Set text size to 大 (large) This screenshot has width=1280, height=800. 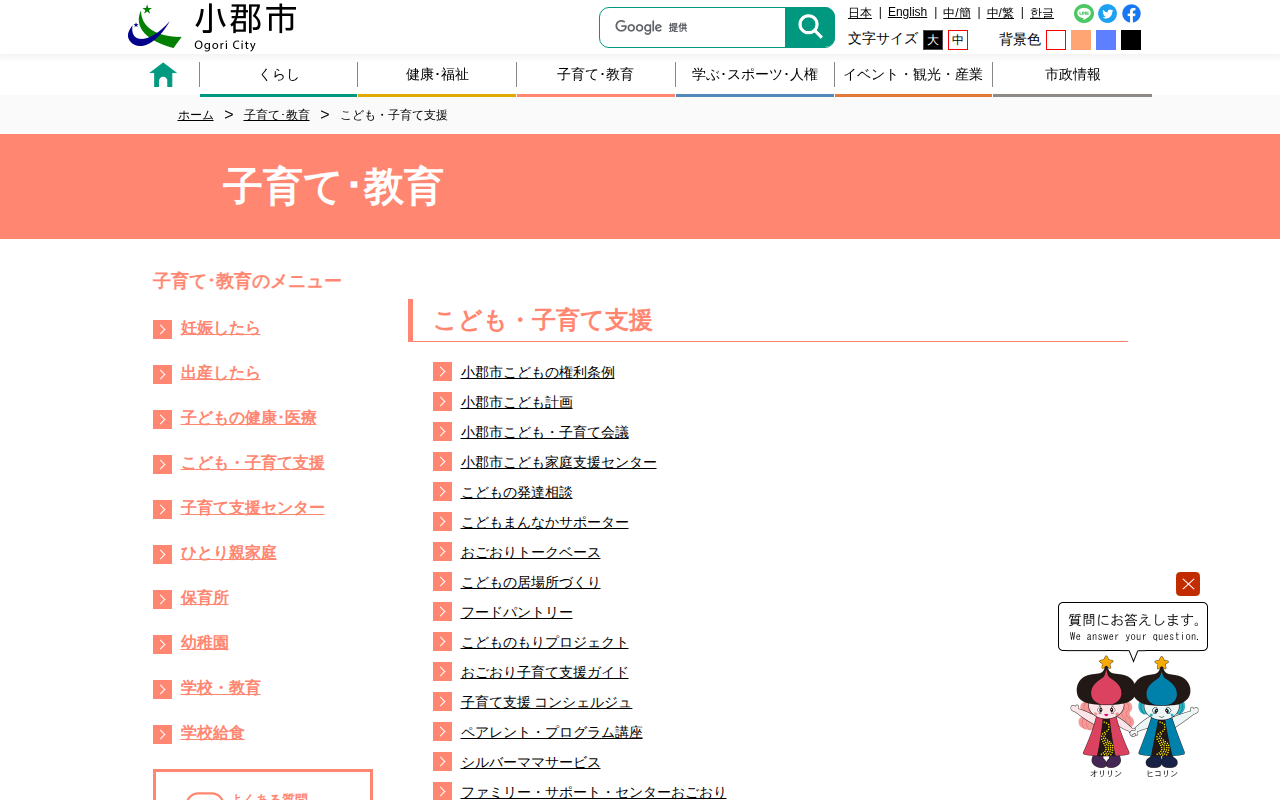tap(933, 40)
